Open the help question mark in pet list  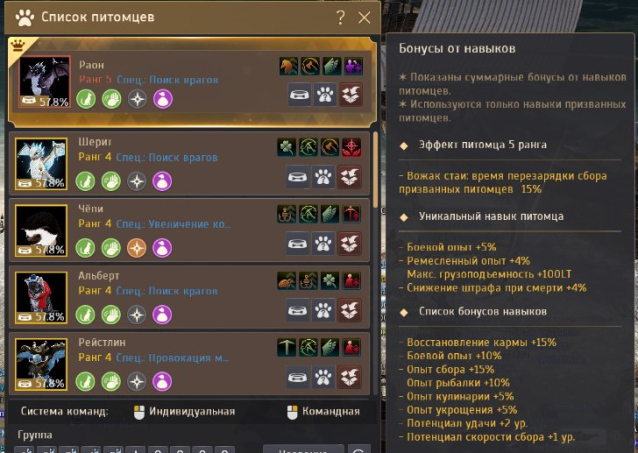click(341, 17)
